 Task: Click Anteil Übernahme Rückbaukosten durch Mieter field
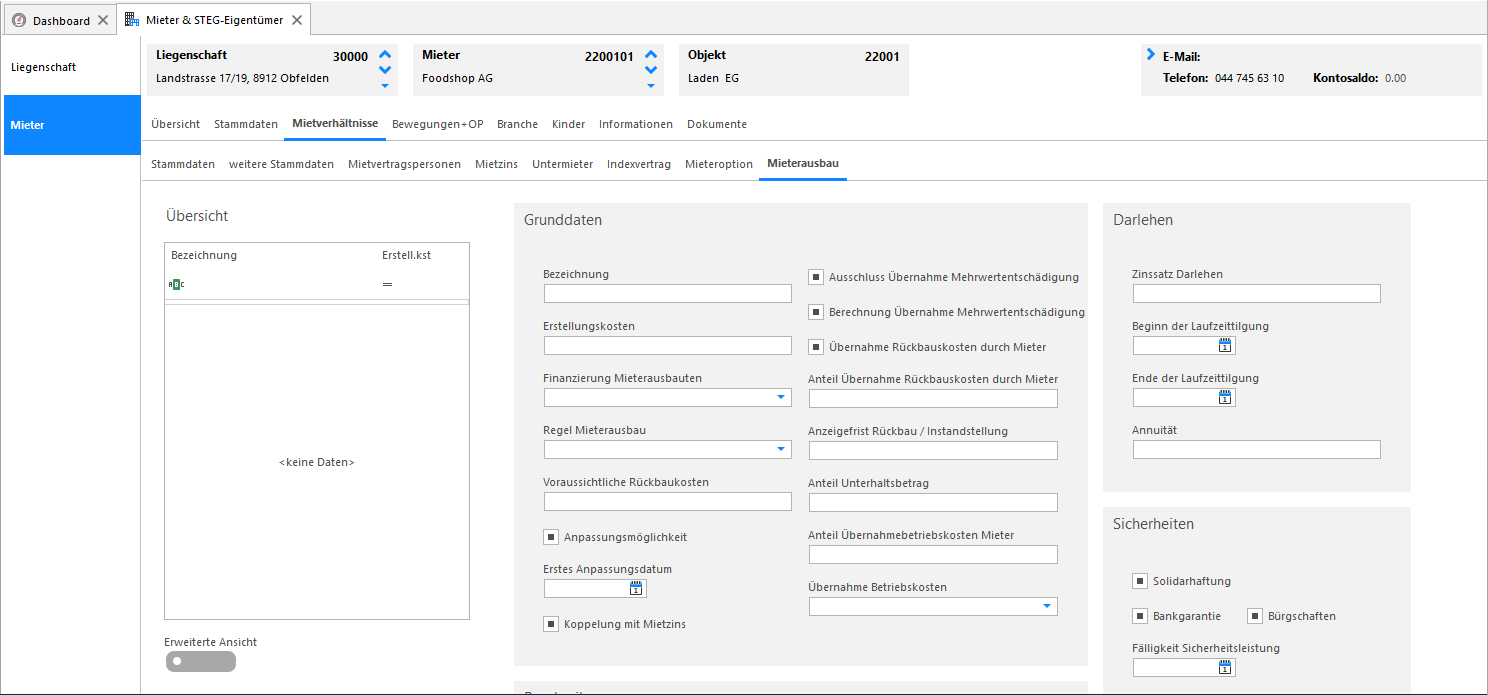point(933,398)
